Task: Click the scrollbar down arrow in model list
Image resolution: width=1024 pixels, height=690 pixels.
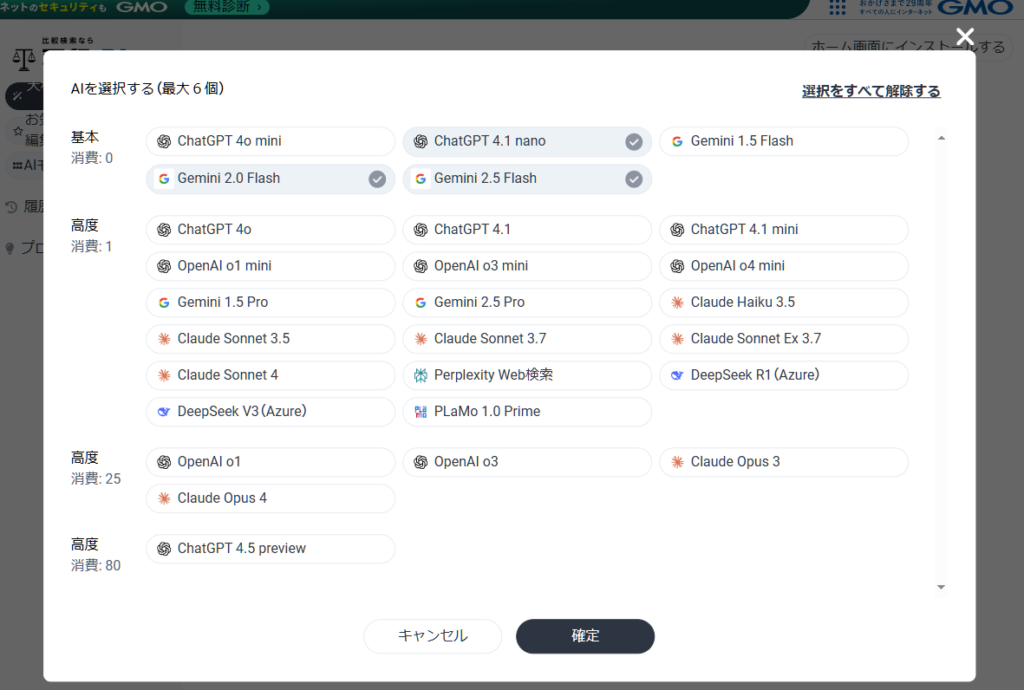Action: 941,587
